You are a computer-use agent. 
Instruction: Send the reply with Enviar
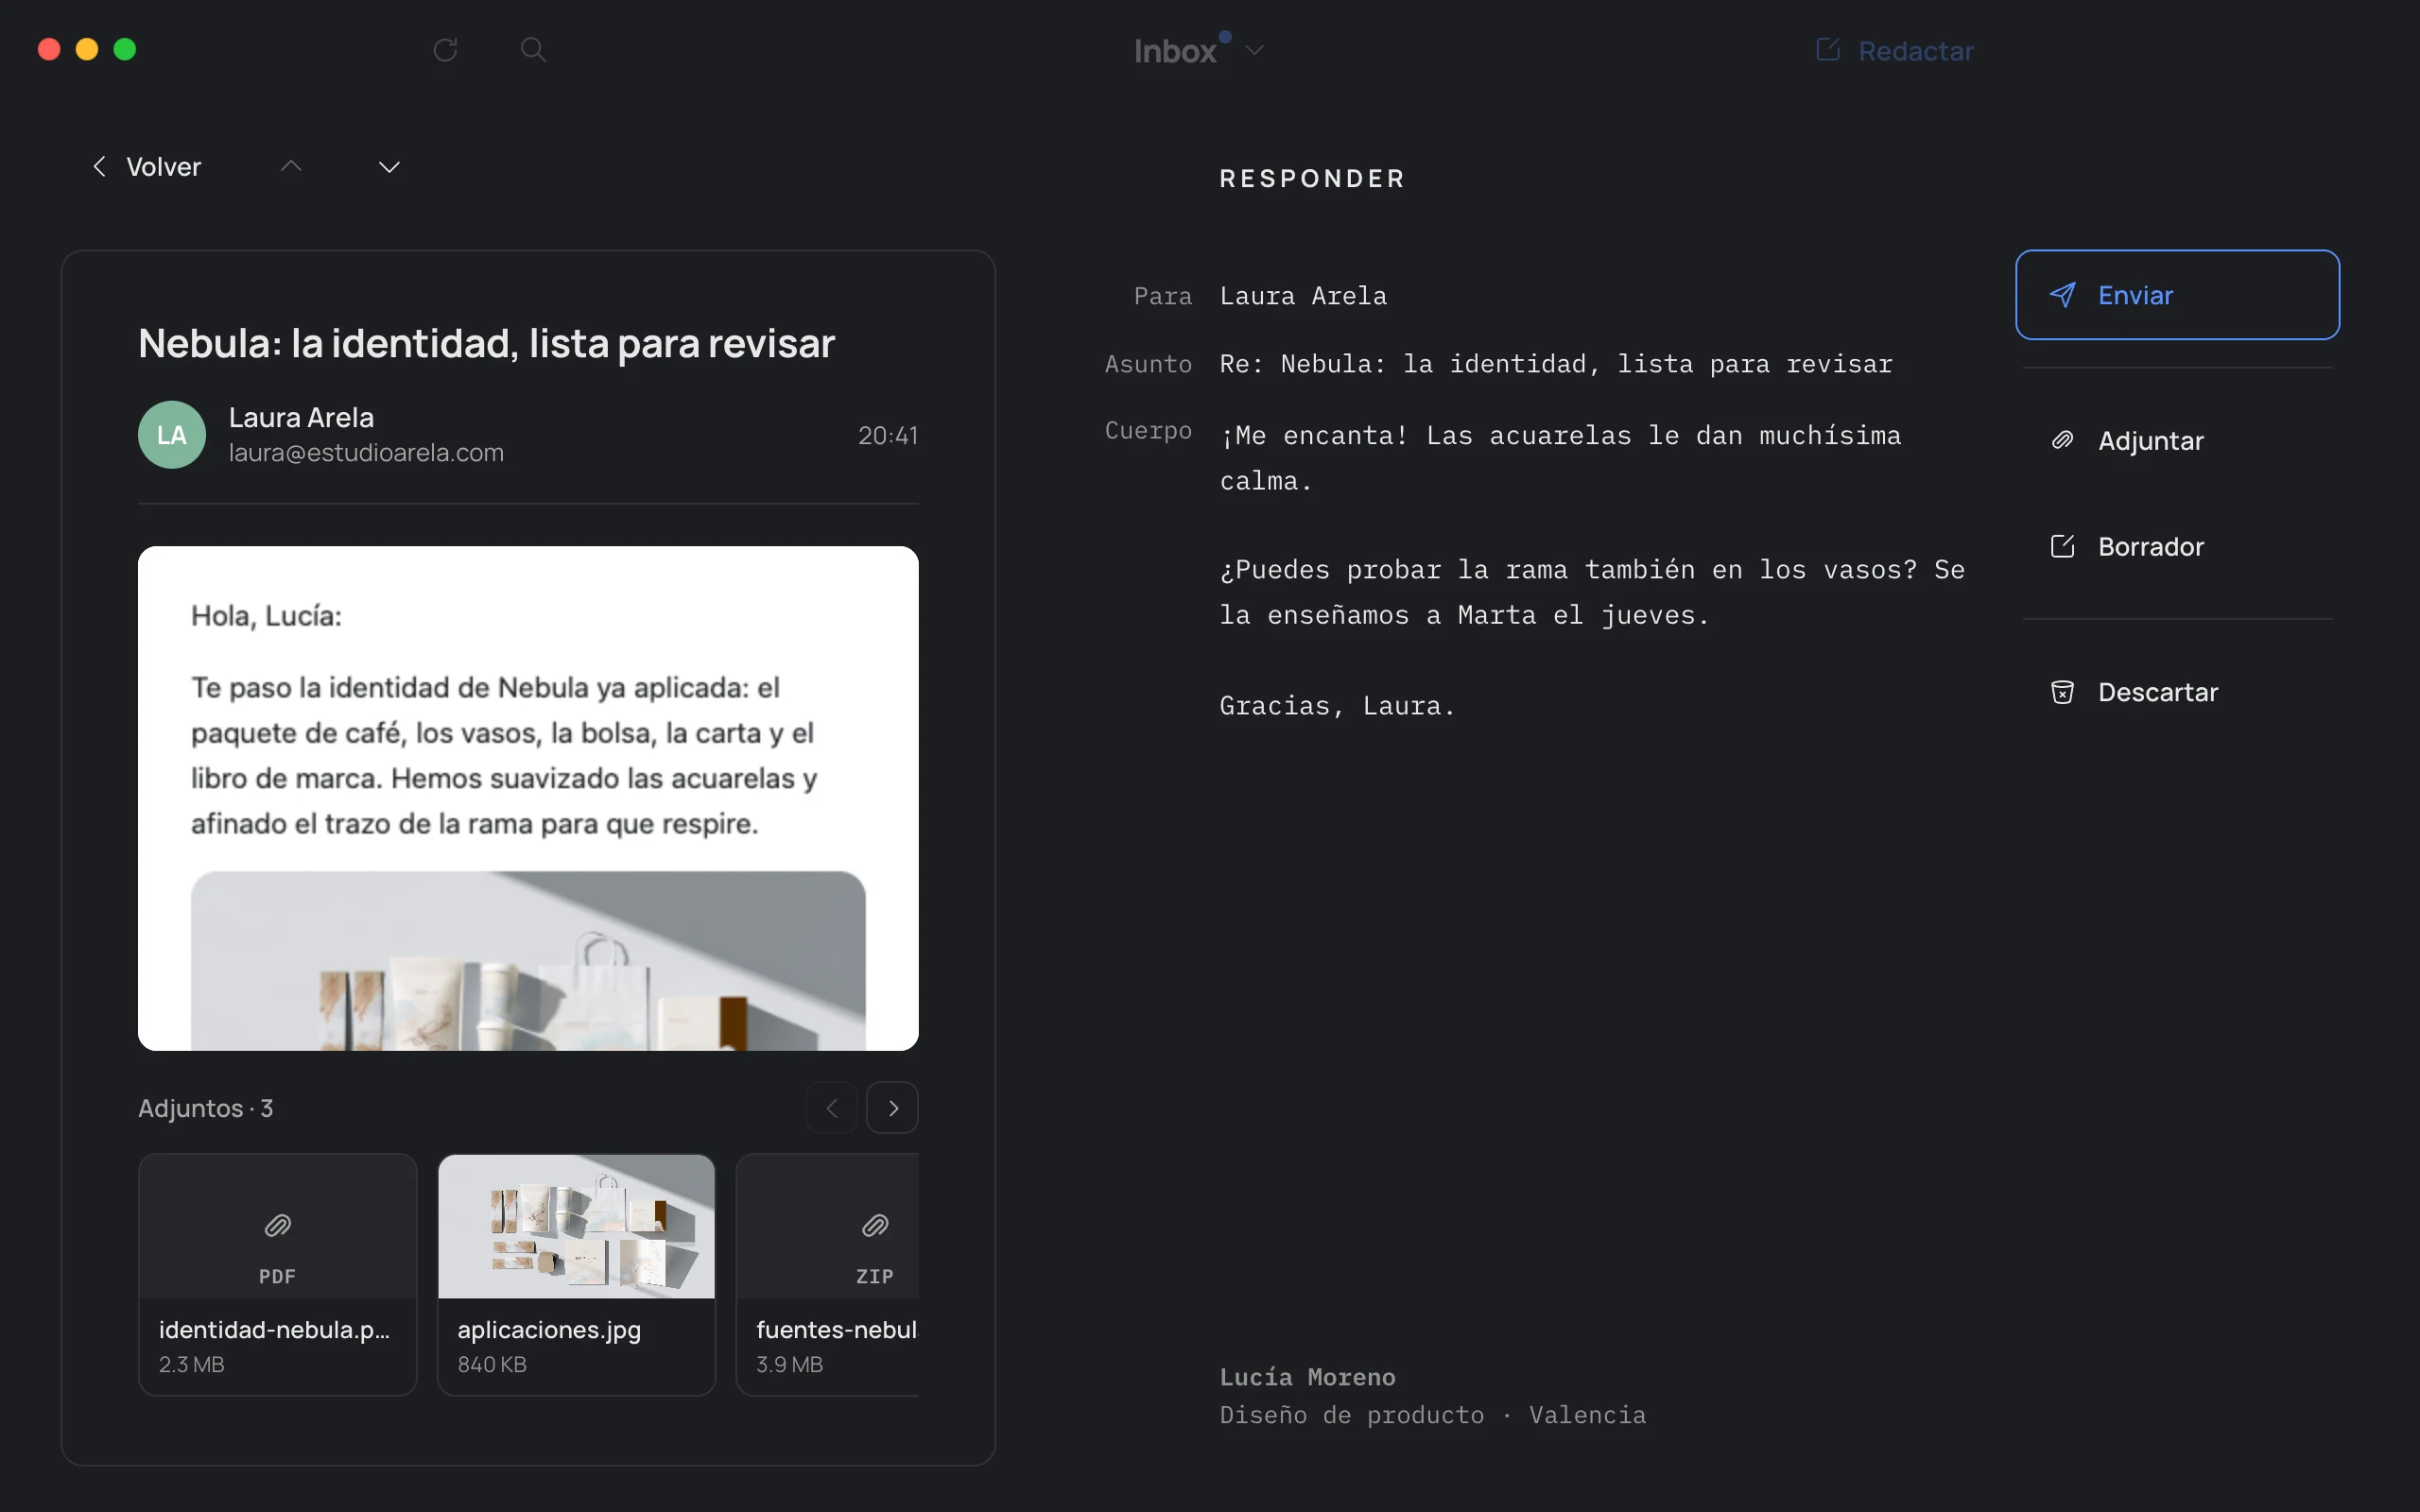[x=2177, y=295]
